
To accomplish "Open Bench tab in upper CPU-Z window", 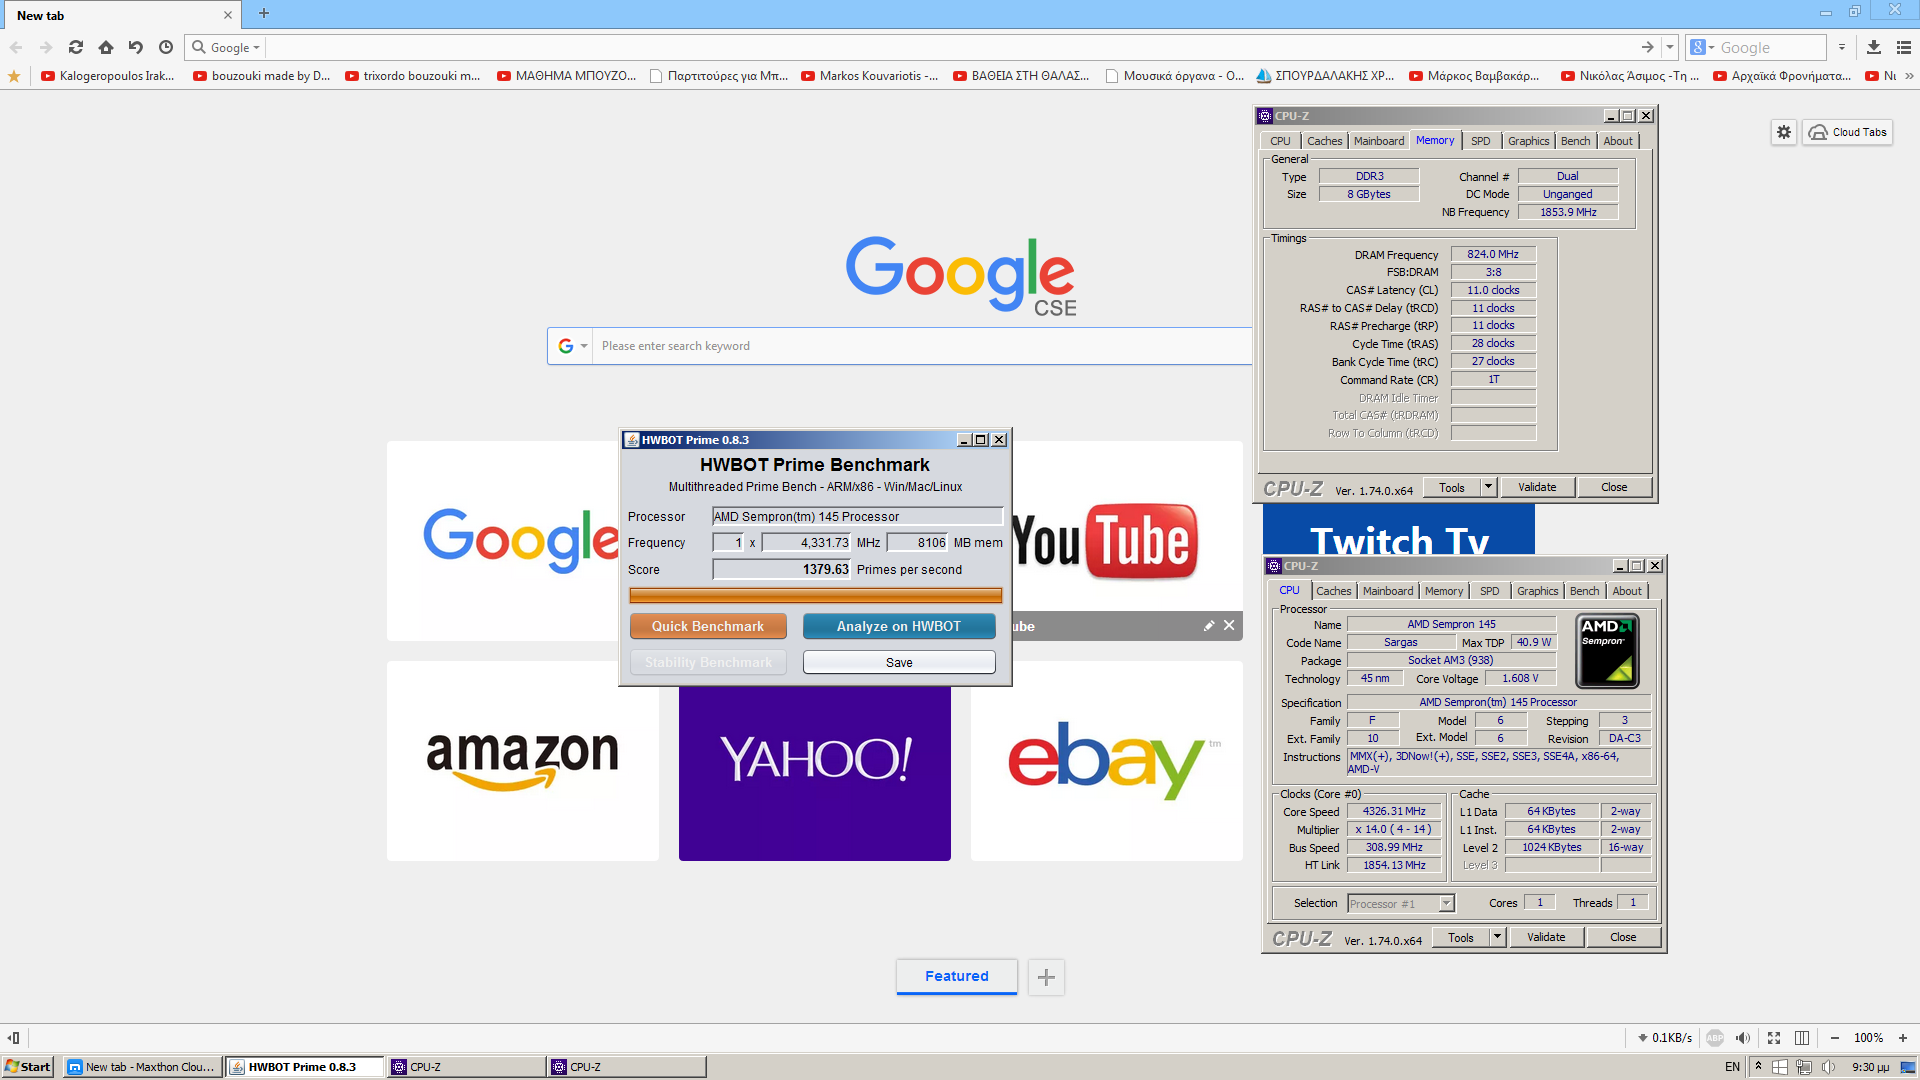I will (1576, 141).
